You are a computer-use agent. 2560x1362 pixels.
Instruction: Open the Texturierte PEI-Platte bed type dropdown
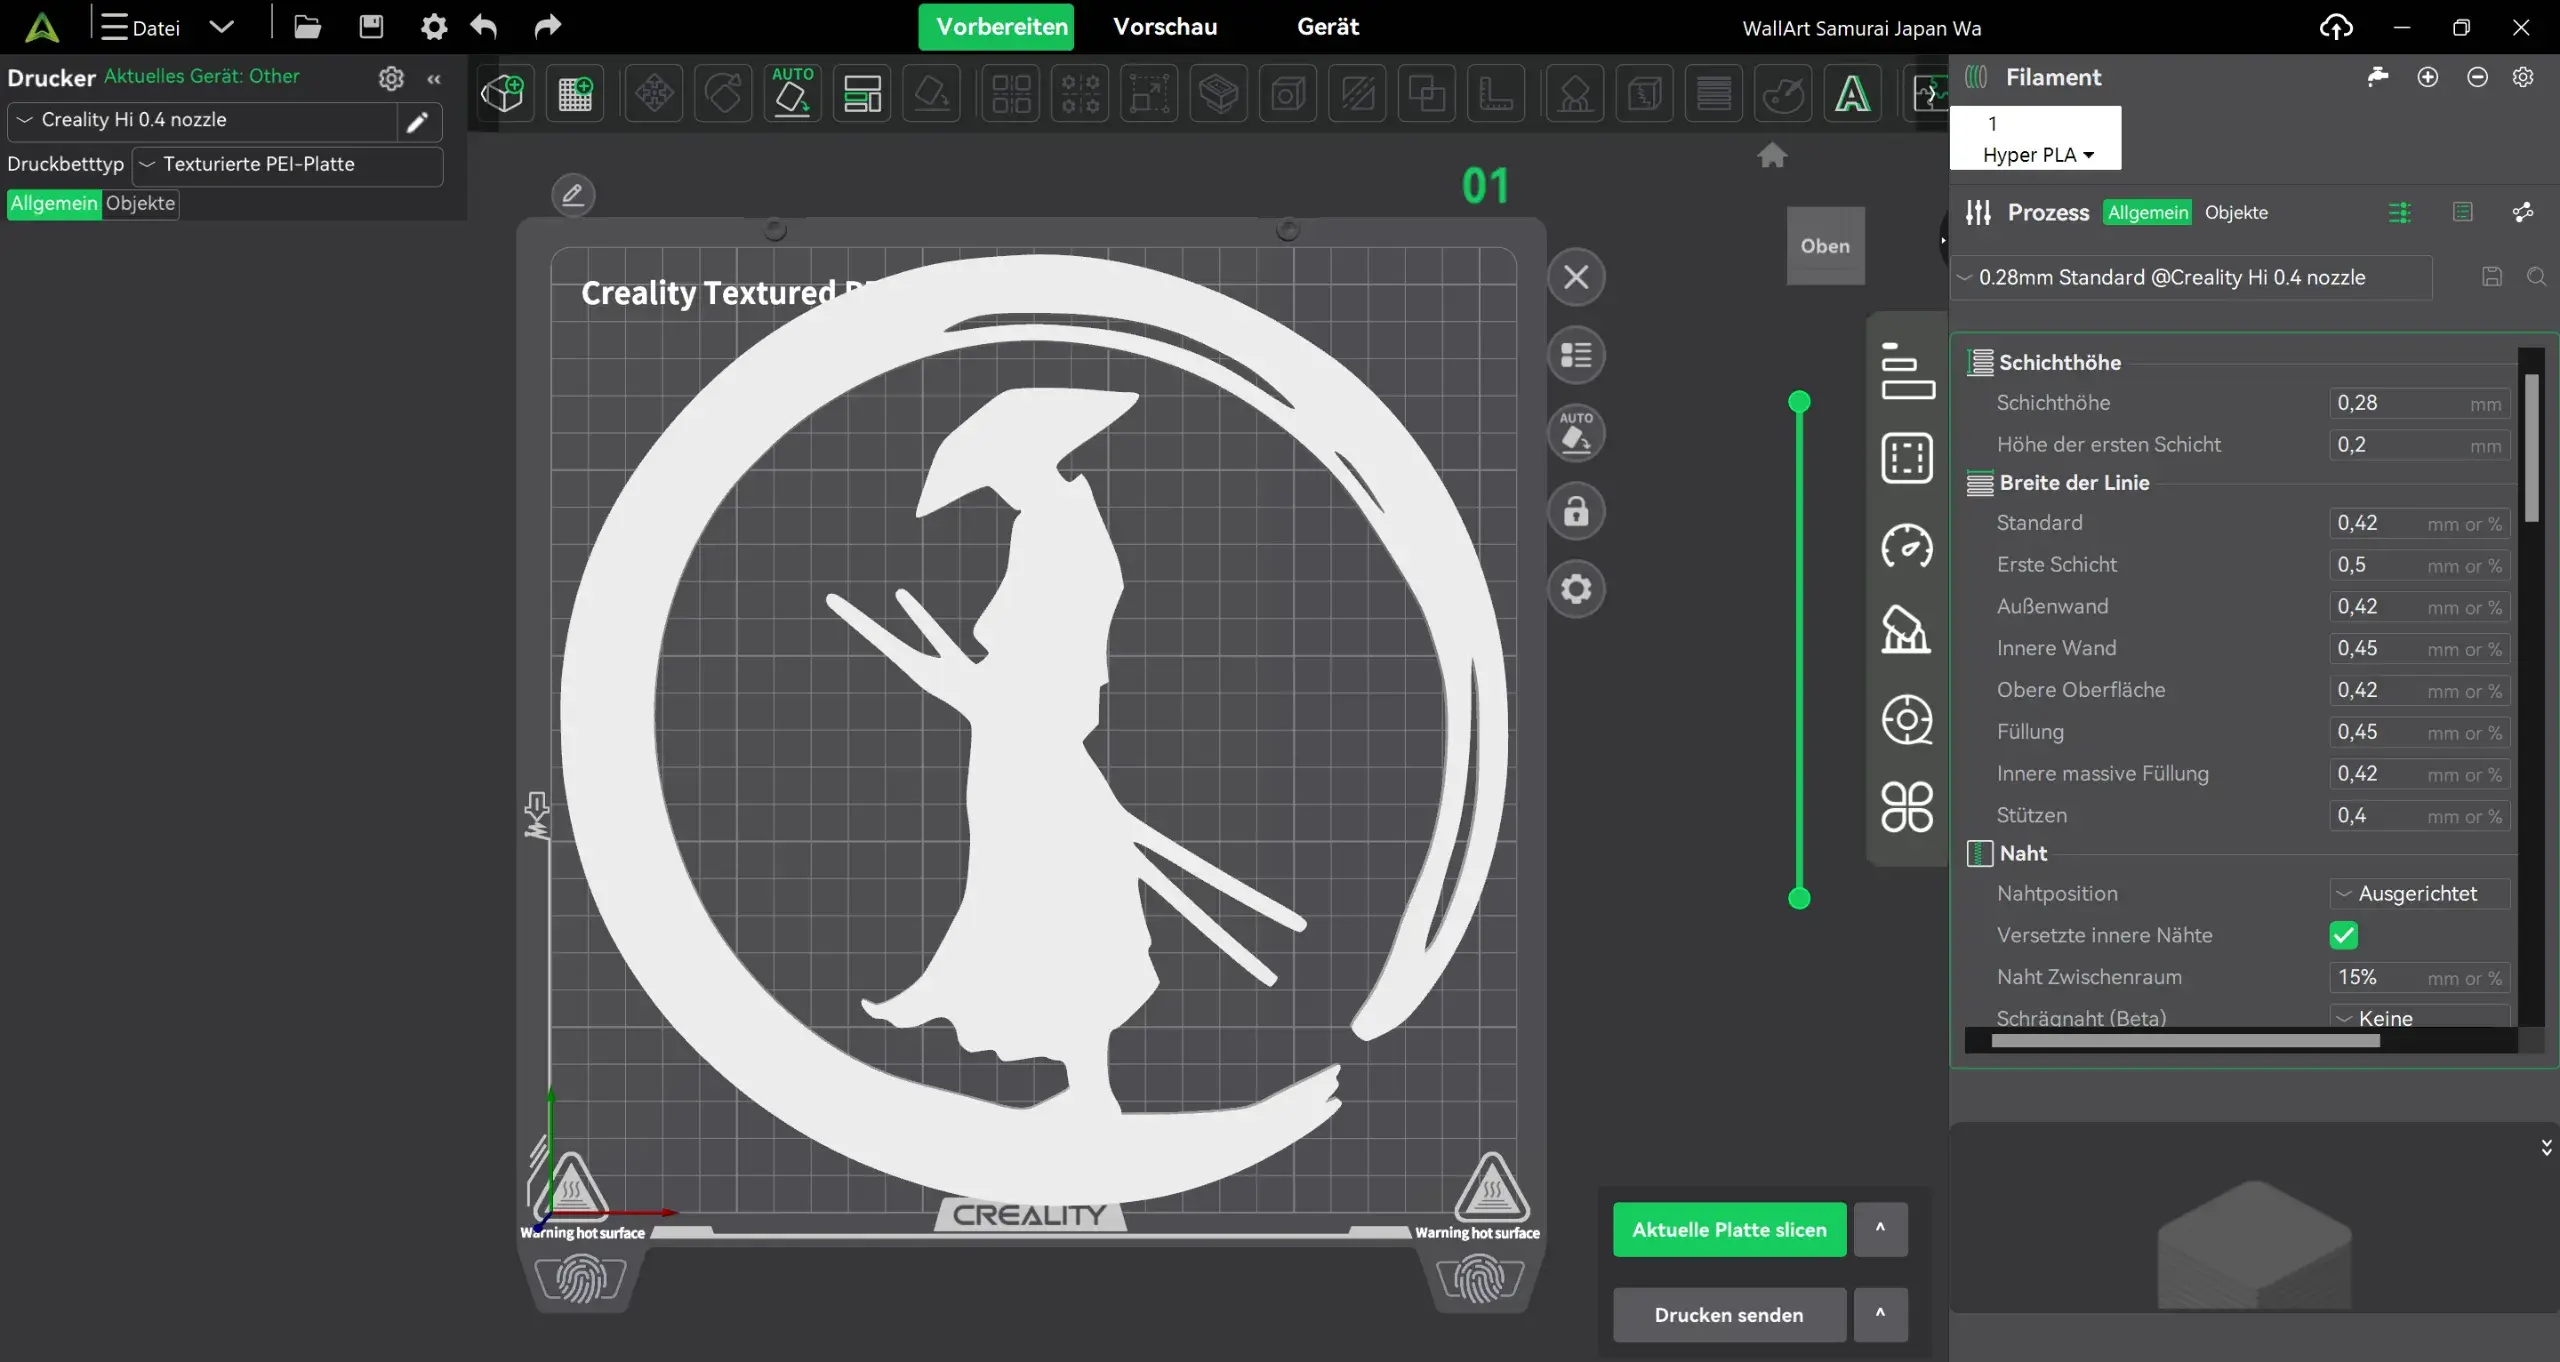pos(288,164)
